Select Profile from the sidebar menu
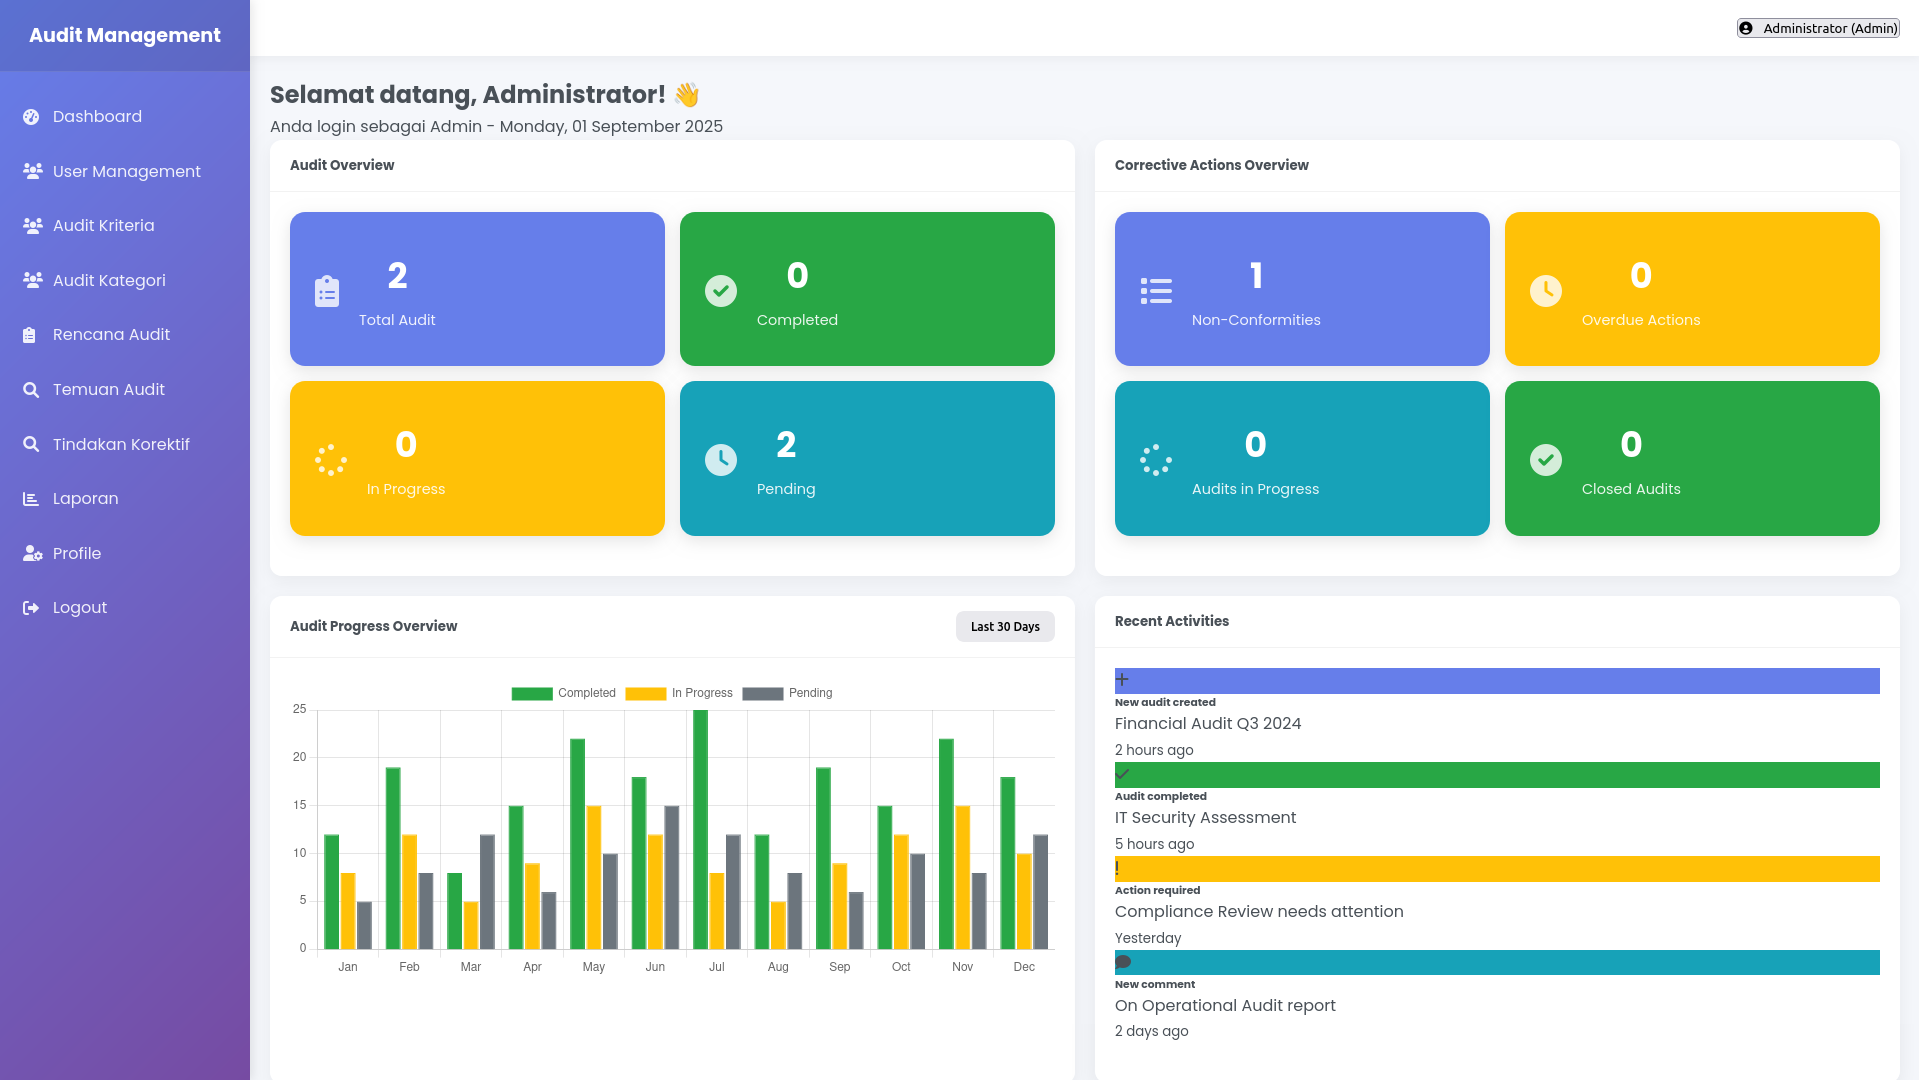 coord(77,553)
